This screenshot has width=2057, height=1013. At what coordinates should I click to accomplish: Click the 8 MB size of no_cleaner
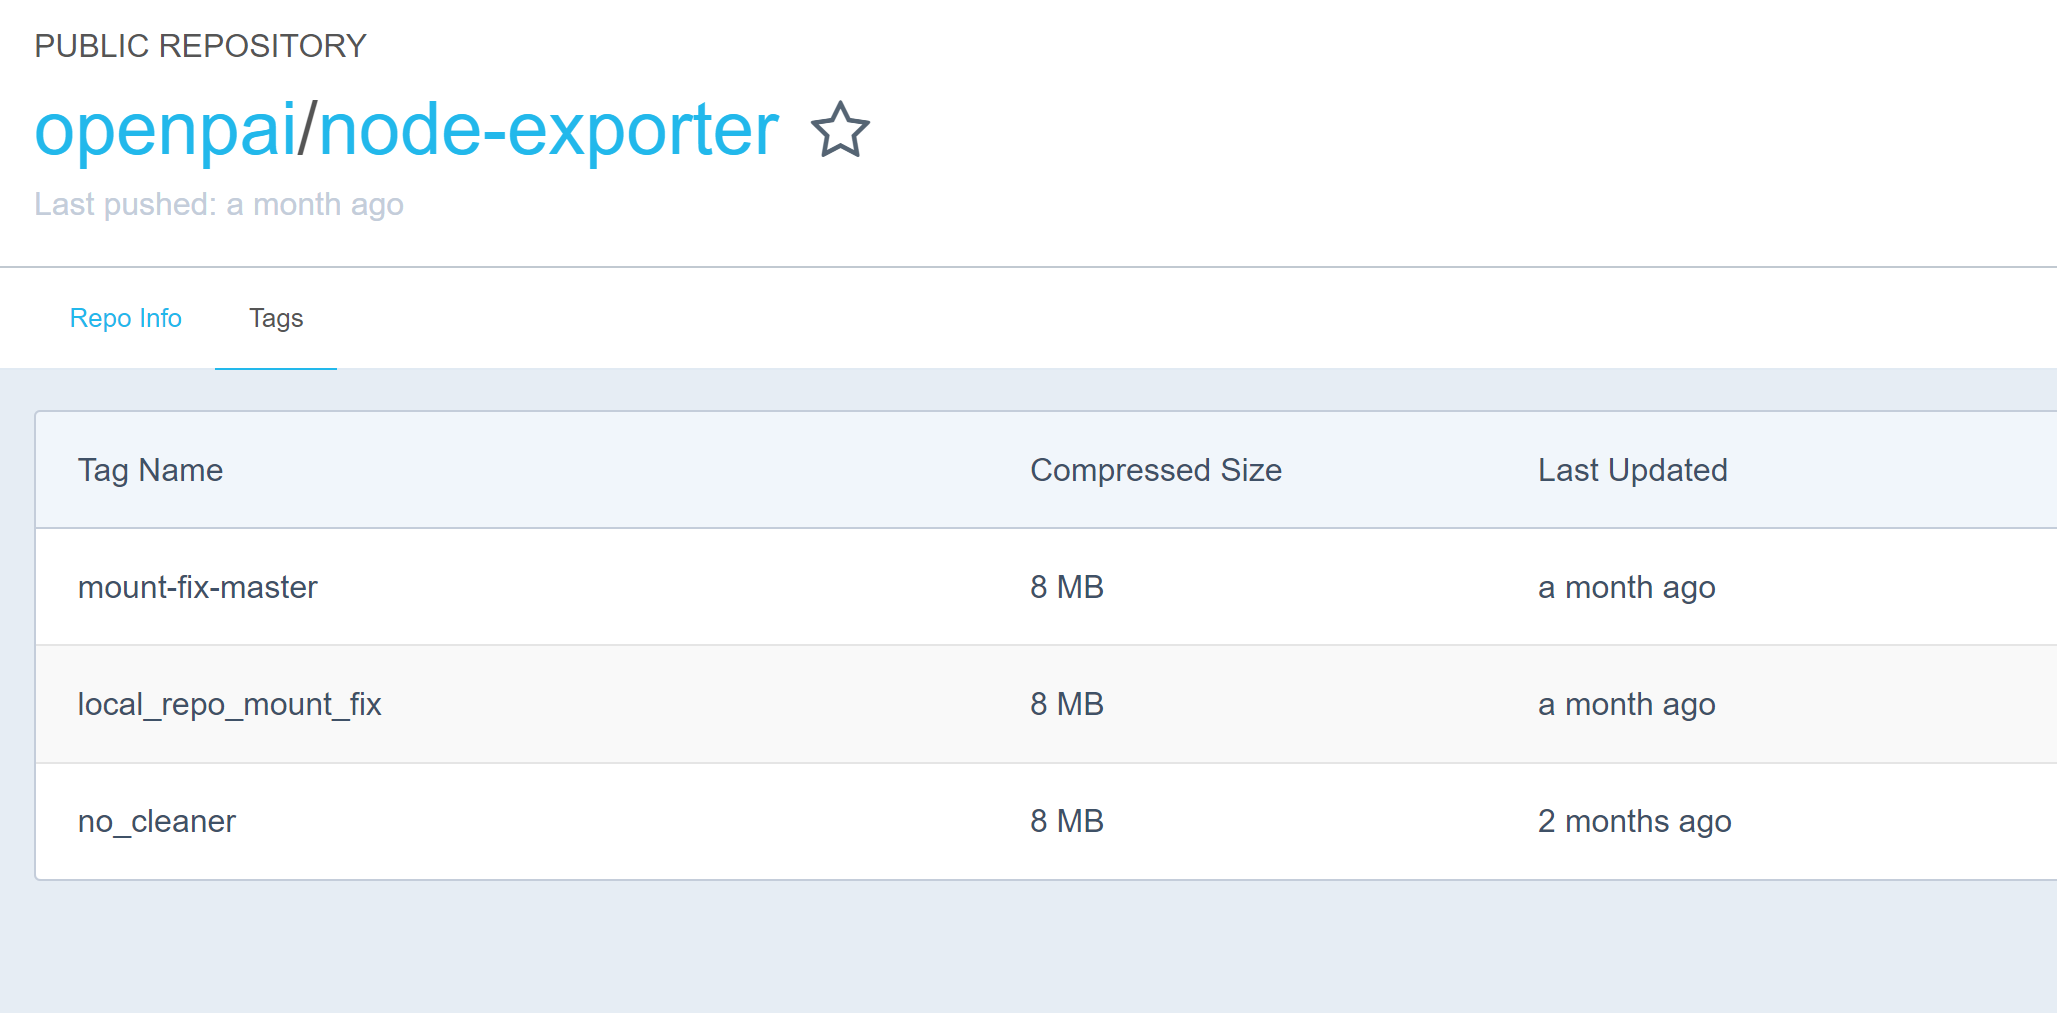click(1066, 821)
